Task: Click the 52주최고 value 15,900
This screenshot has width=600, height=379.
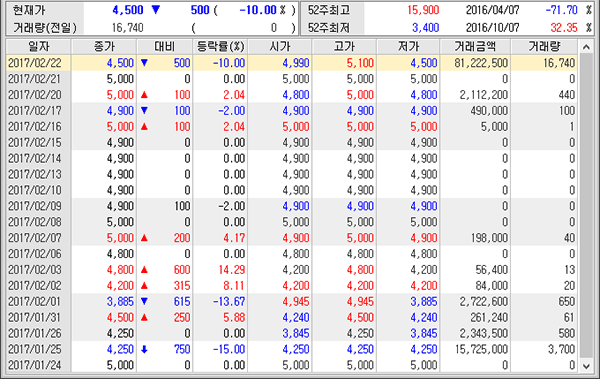Action: point(423,10)
